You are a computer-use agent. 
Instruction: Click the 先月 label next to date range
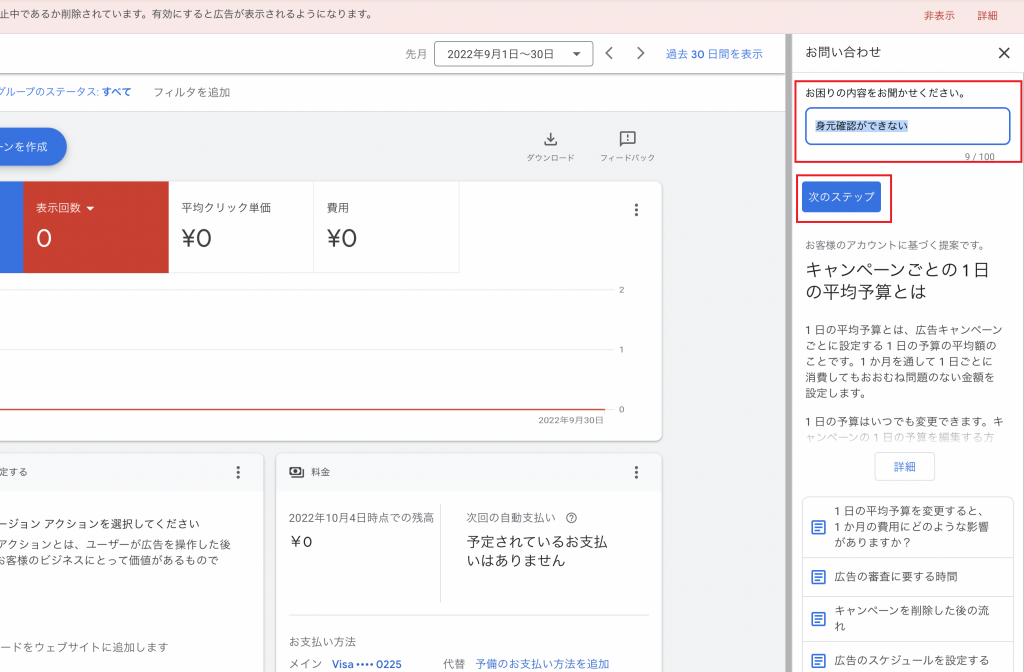coord(415,54)
